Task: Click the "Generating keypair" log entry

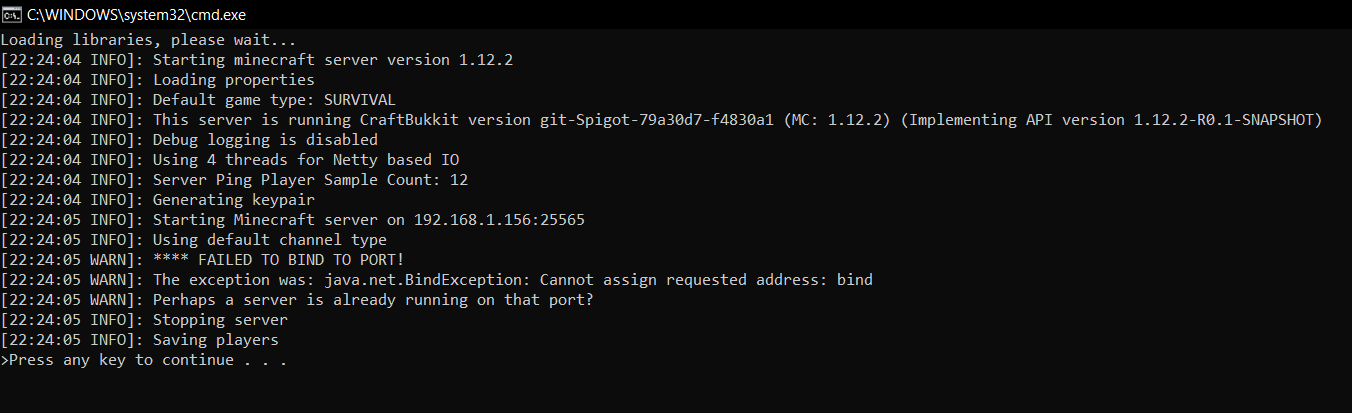Action: [x=233, y=200]
